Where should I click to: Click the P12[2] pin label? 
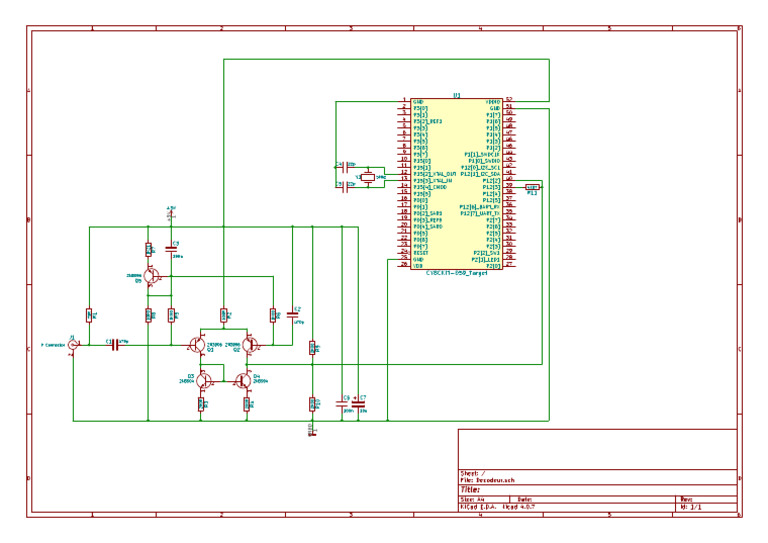click(x=491, y=181)
